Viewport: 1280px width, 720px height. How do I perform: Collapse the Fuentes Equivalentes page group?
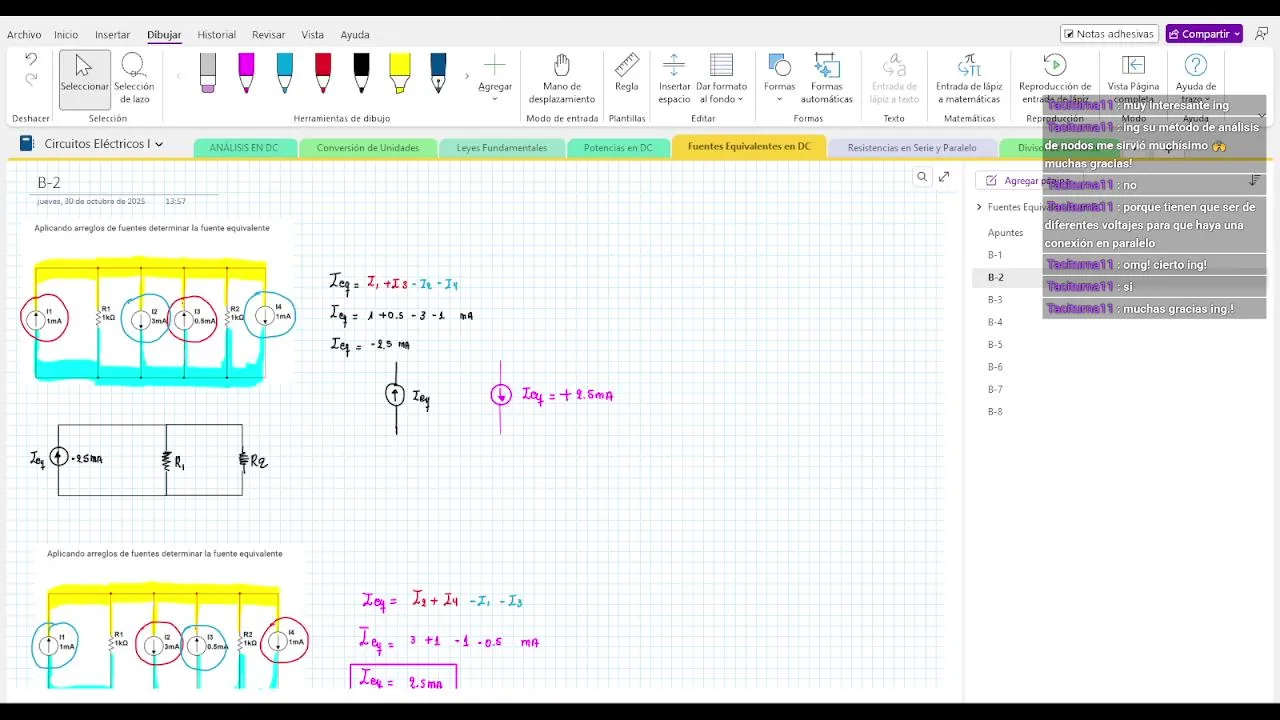[x=979, y=207]
